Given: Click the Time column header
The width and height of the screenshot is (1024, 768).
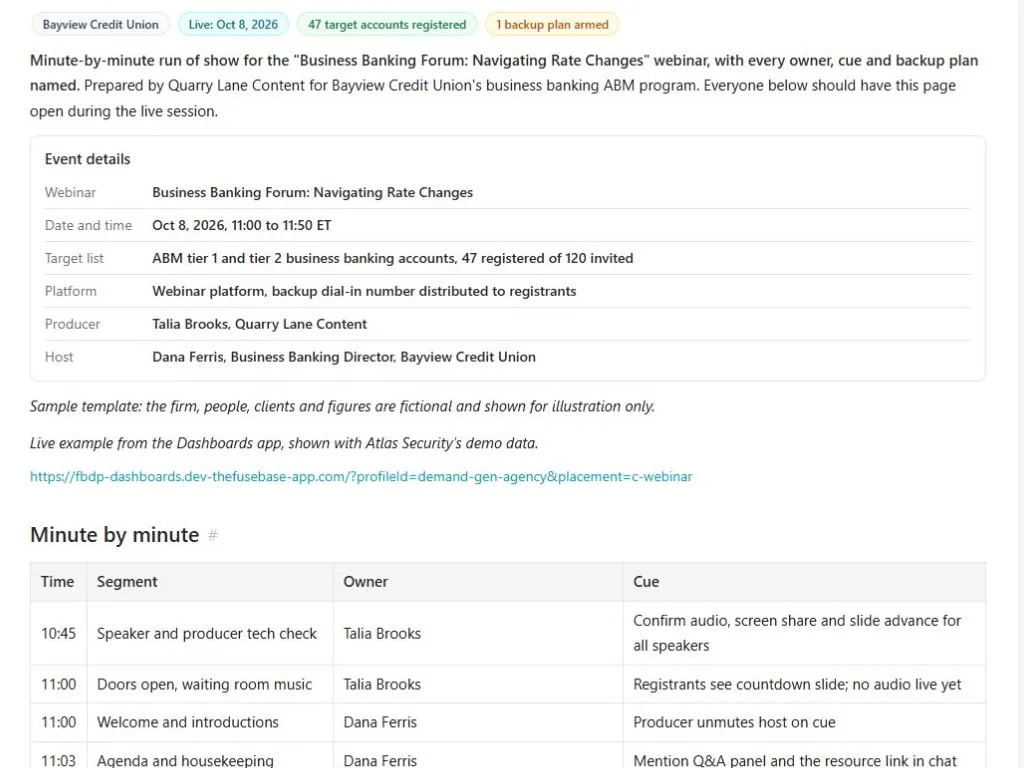Looking at the screenshot, I should click(57, 582).
